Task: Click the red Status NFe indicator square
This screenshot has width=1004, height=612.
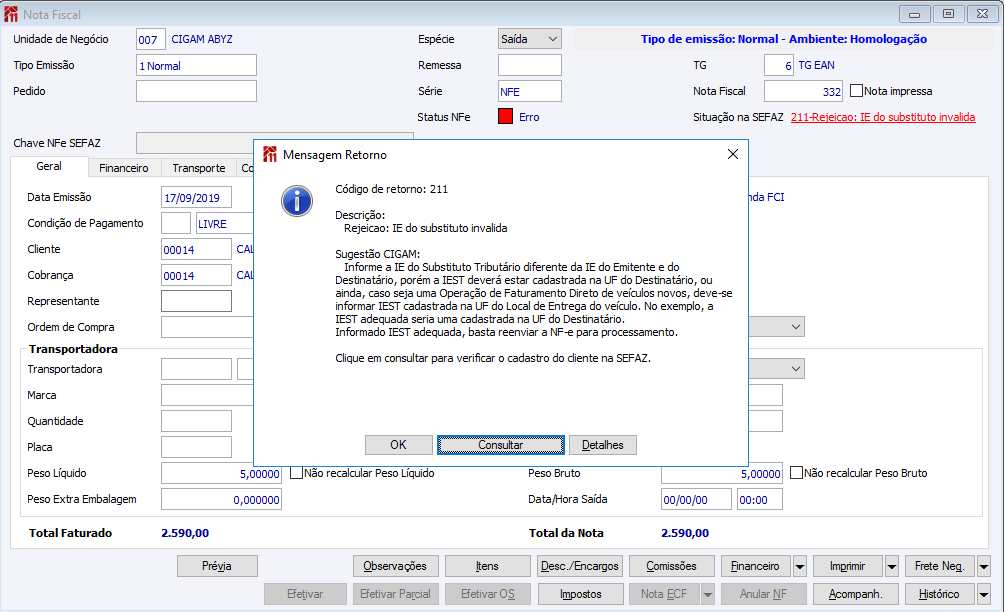Action: coord(505,117)
